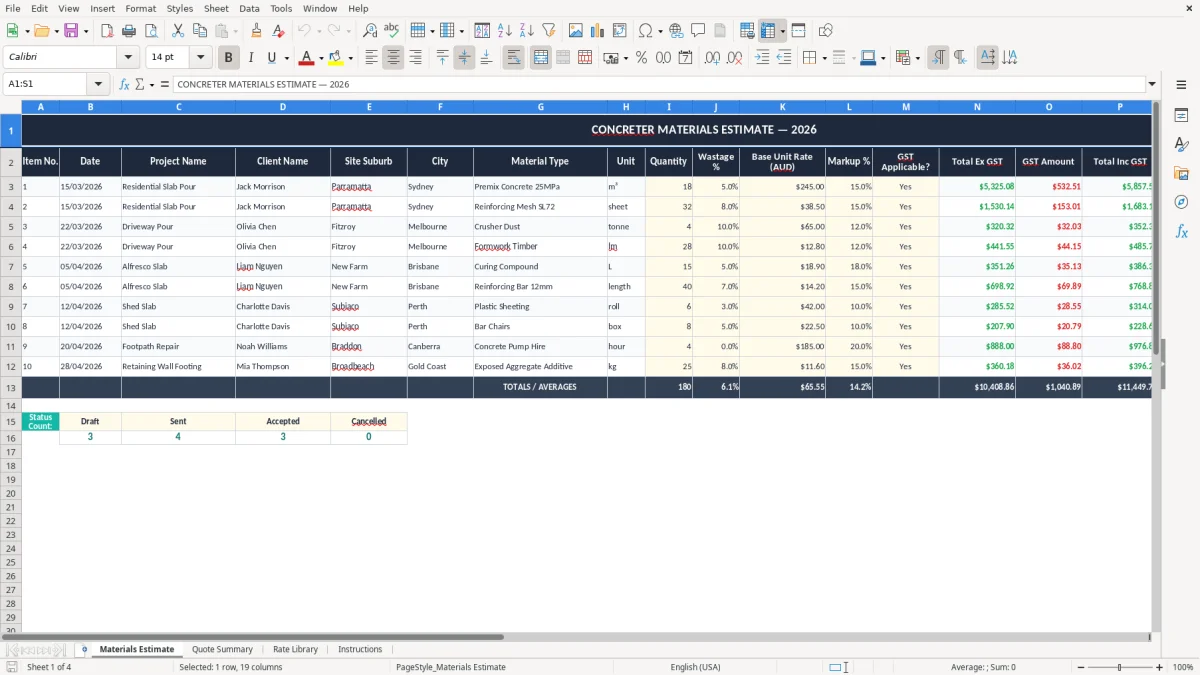The width and height of the screenshot is (1200, 675).
Task: Click Sort Ascending icon
Action: pos(504,31)
